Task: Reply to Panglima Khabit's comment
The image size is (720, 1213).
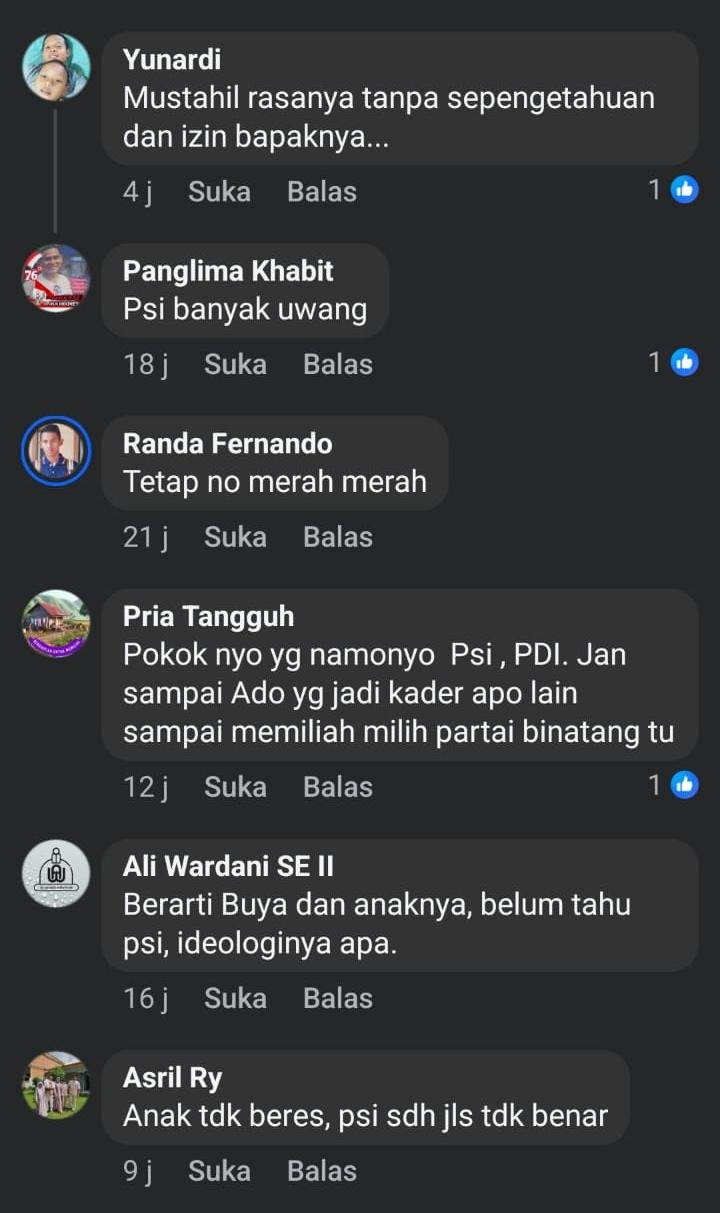Action: 338,364
